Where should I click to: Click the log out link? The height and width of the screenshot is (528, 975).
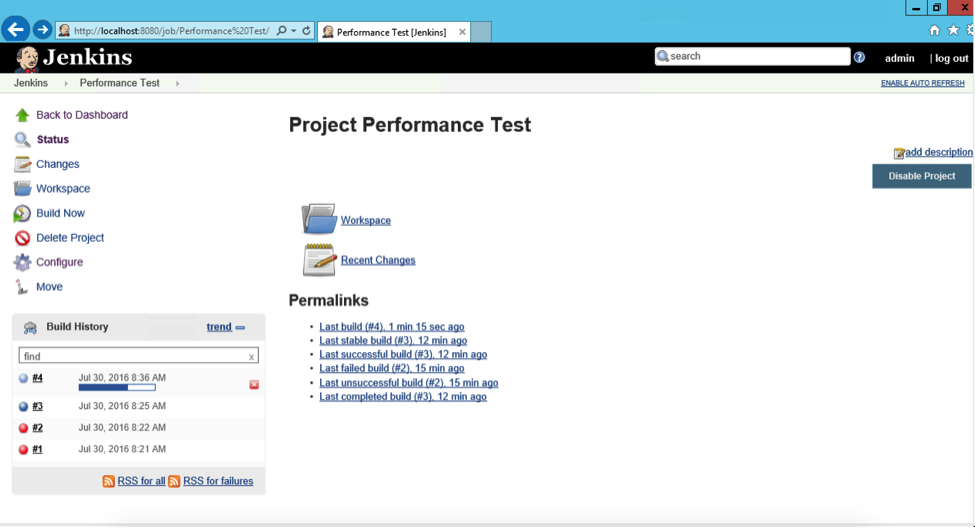coord(952,58)
